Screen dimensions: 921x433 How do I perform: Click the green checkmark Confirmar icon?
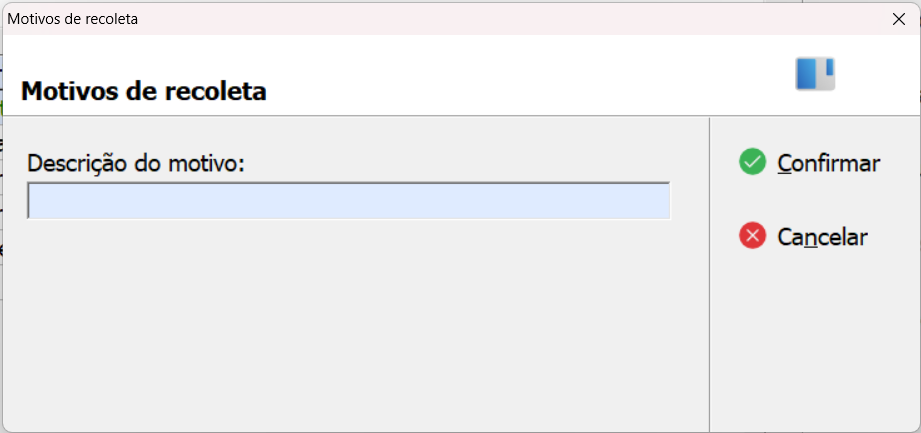pos(752,162)
